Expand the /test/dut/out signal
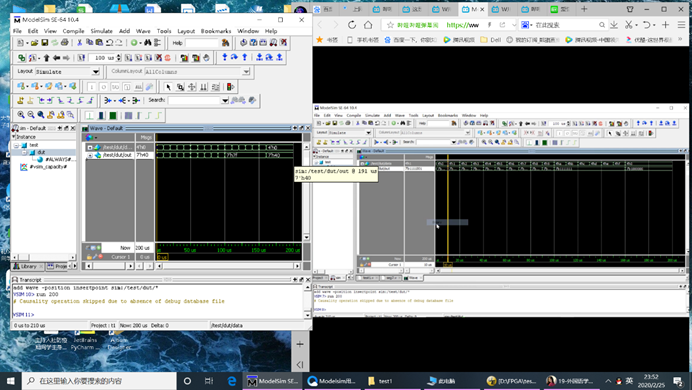Viewport: 692px width, 390px height. click(90, 155)
